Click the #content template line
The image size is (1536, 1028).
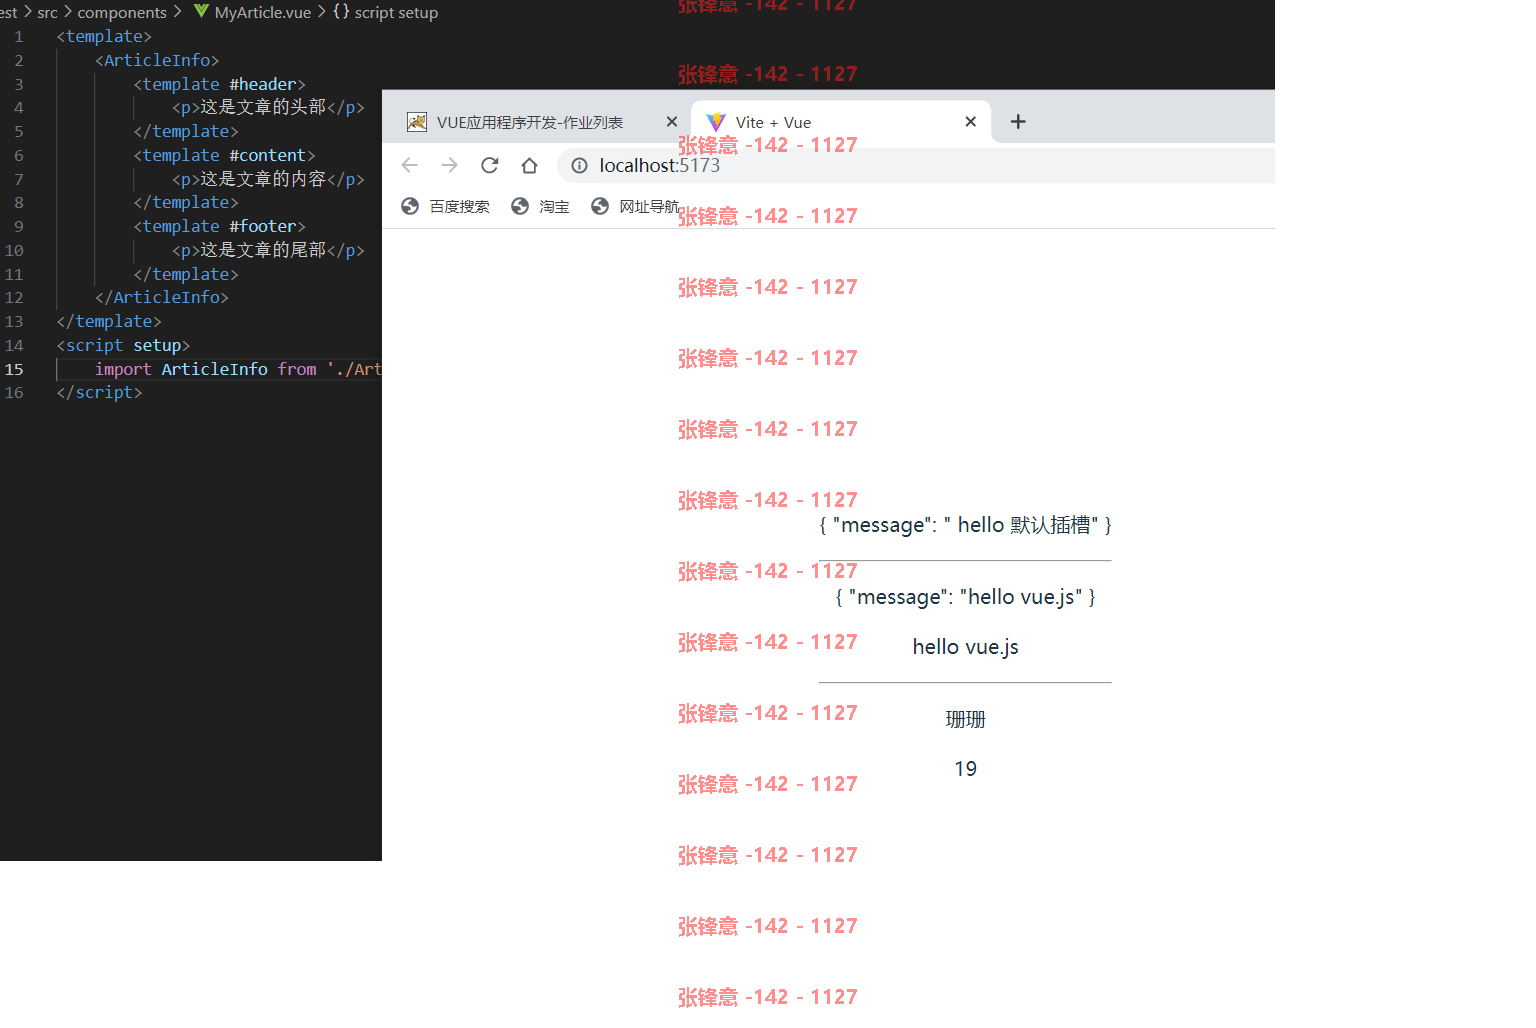[x=224, y=155]
